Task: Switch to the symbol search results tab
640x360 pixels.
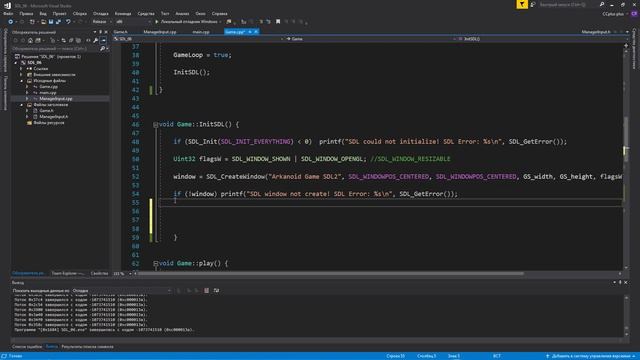Action: (87, 347)
